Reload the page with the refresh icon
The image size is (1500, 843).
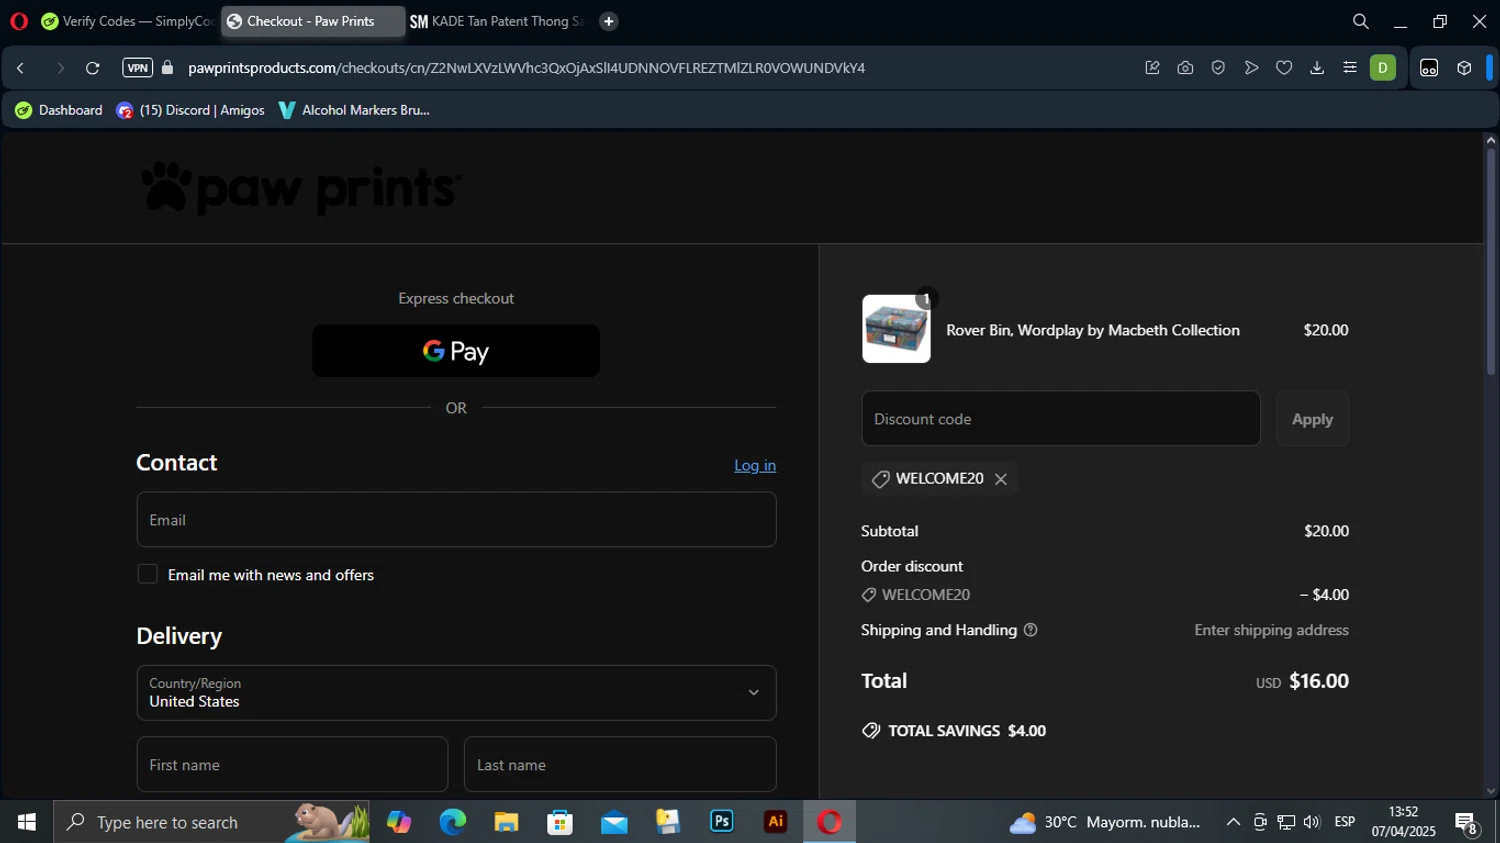tap(92, 68)
